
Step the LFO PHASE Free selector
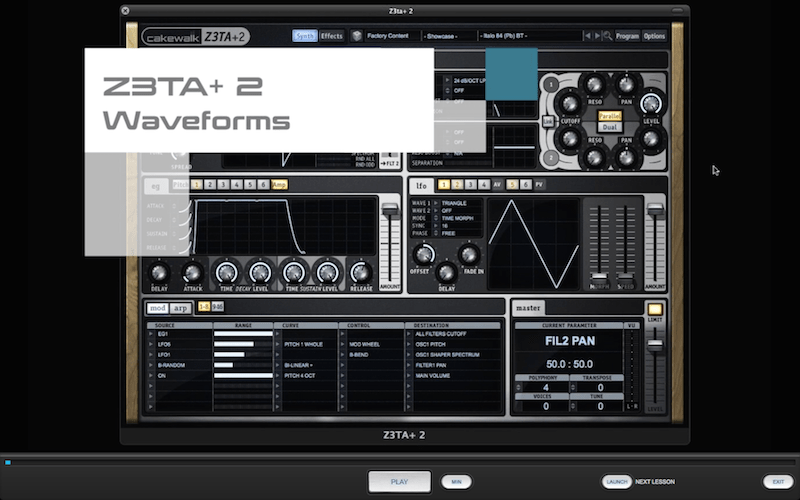(436, 233)
